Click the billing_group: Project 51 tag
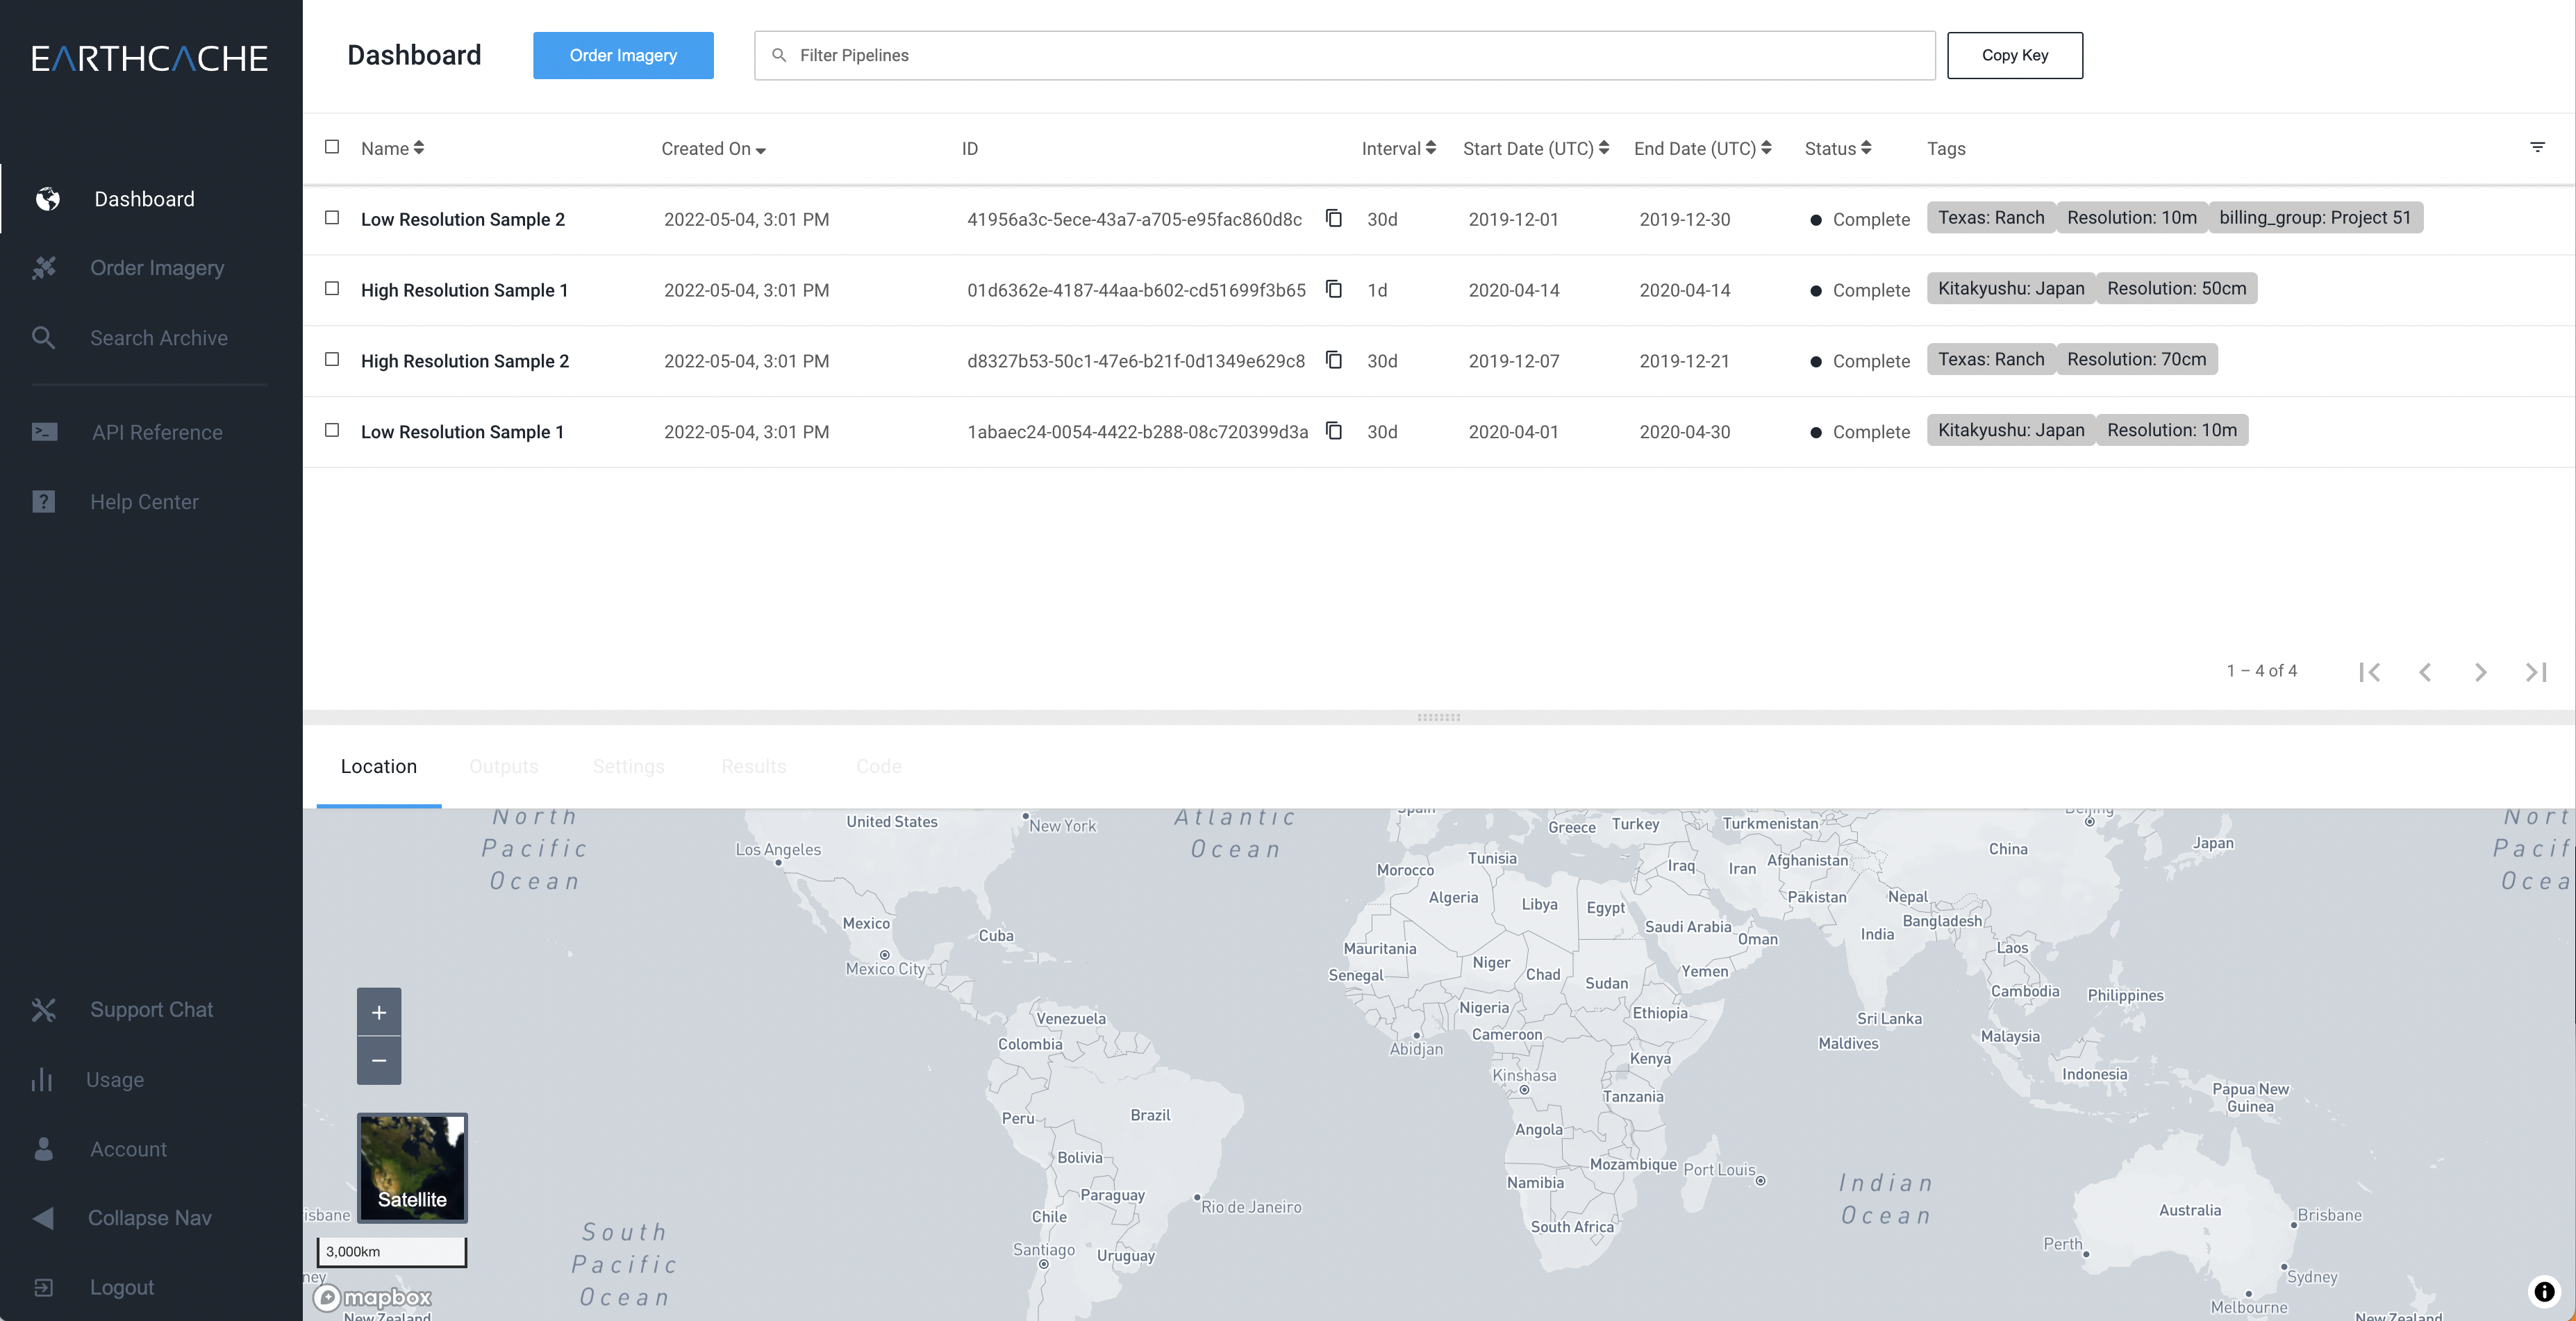The width and height of the screenshot is (2576, 1321). click(2315, 217)
